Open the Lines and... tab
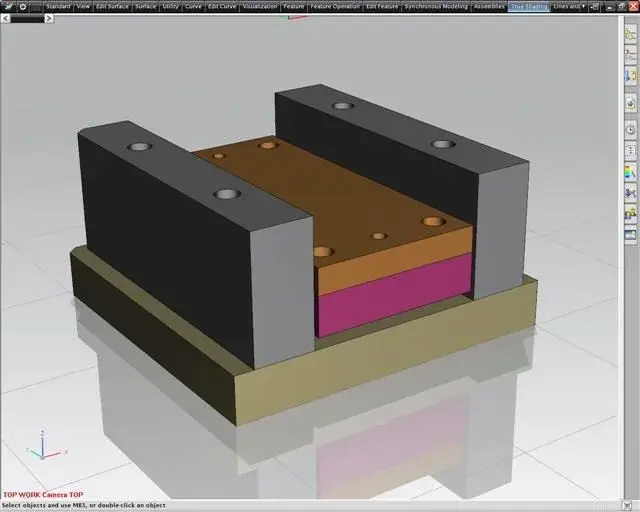Screen dimensions: 640x512 pos(566,7)
